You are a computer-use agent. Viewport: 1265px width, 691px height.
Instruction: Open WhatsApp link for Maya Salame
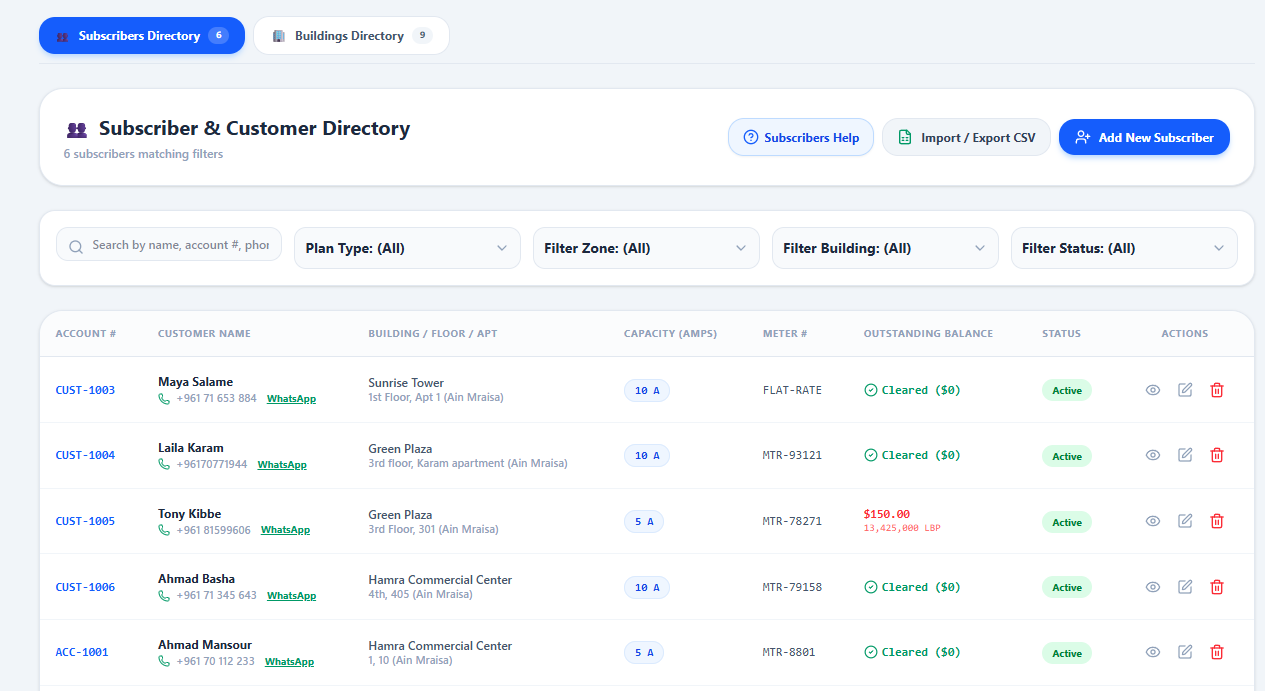coord(291,399)
